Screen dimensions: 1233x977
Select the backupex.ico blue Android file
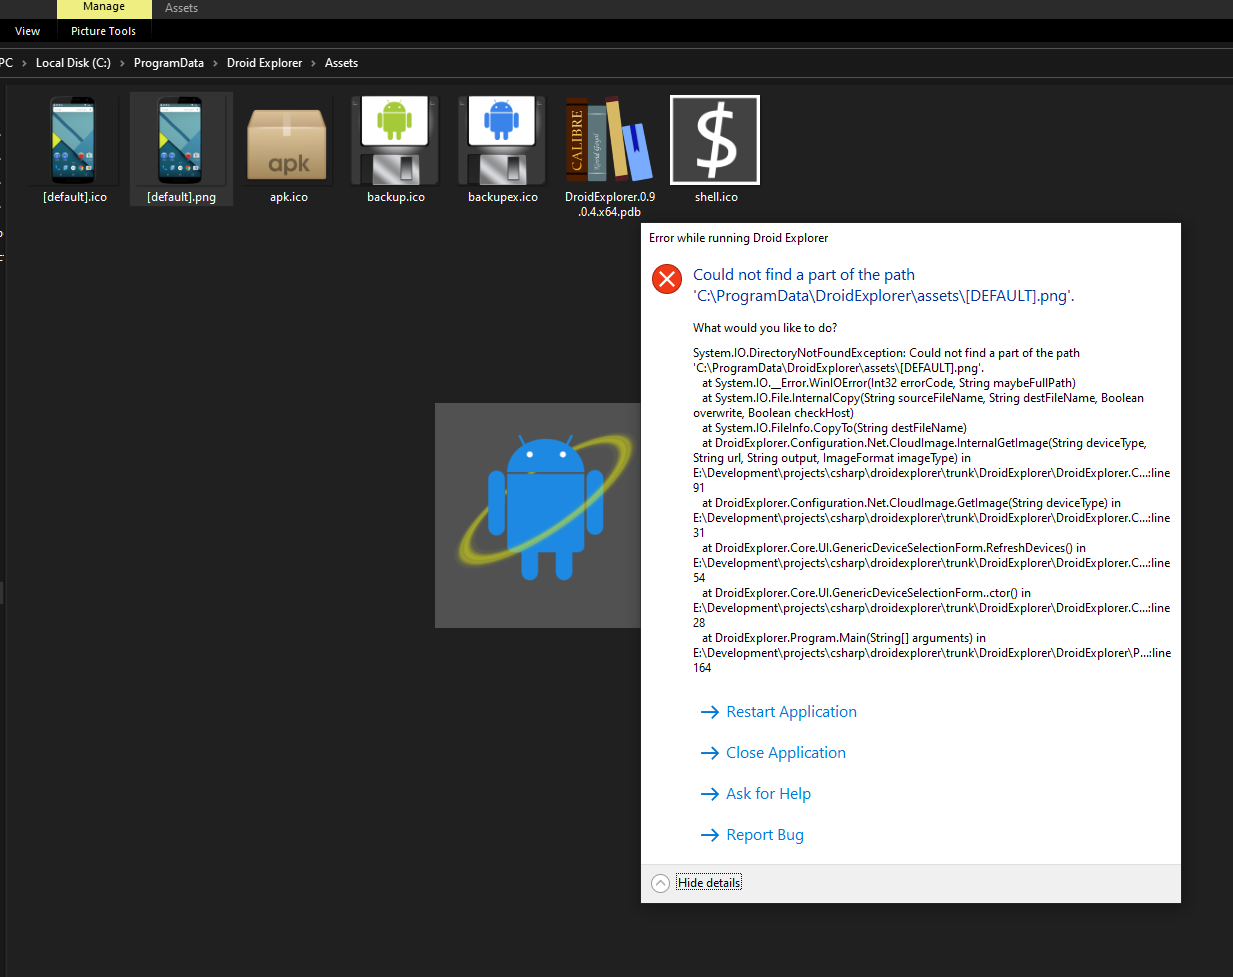tap(502, 140)
